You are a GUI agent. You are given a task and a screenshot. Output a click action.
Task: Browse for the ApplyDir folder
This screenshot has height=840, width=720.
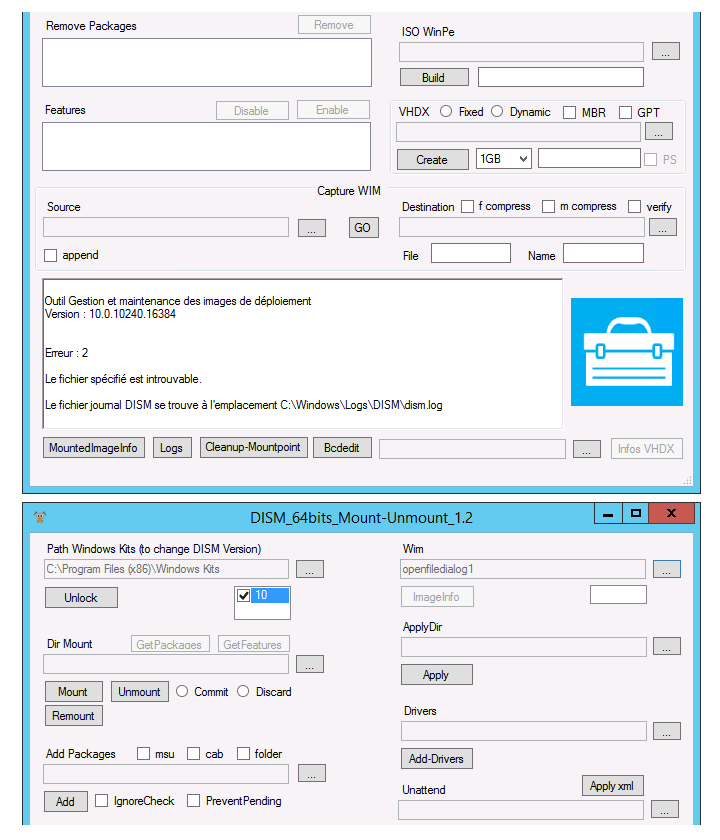[666, 646]
